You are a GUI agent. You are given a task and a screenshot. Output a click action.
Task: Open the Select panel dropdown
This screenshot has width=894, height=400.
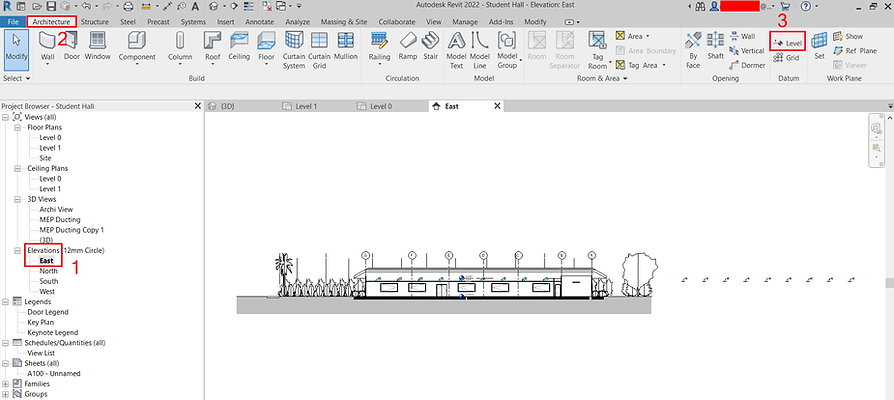coord(17,78)
